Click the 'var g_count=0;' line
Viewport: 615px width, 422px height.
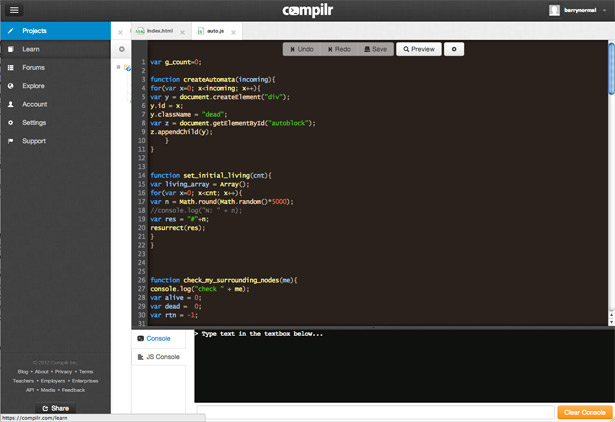[x=176, y=62]
